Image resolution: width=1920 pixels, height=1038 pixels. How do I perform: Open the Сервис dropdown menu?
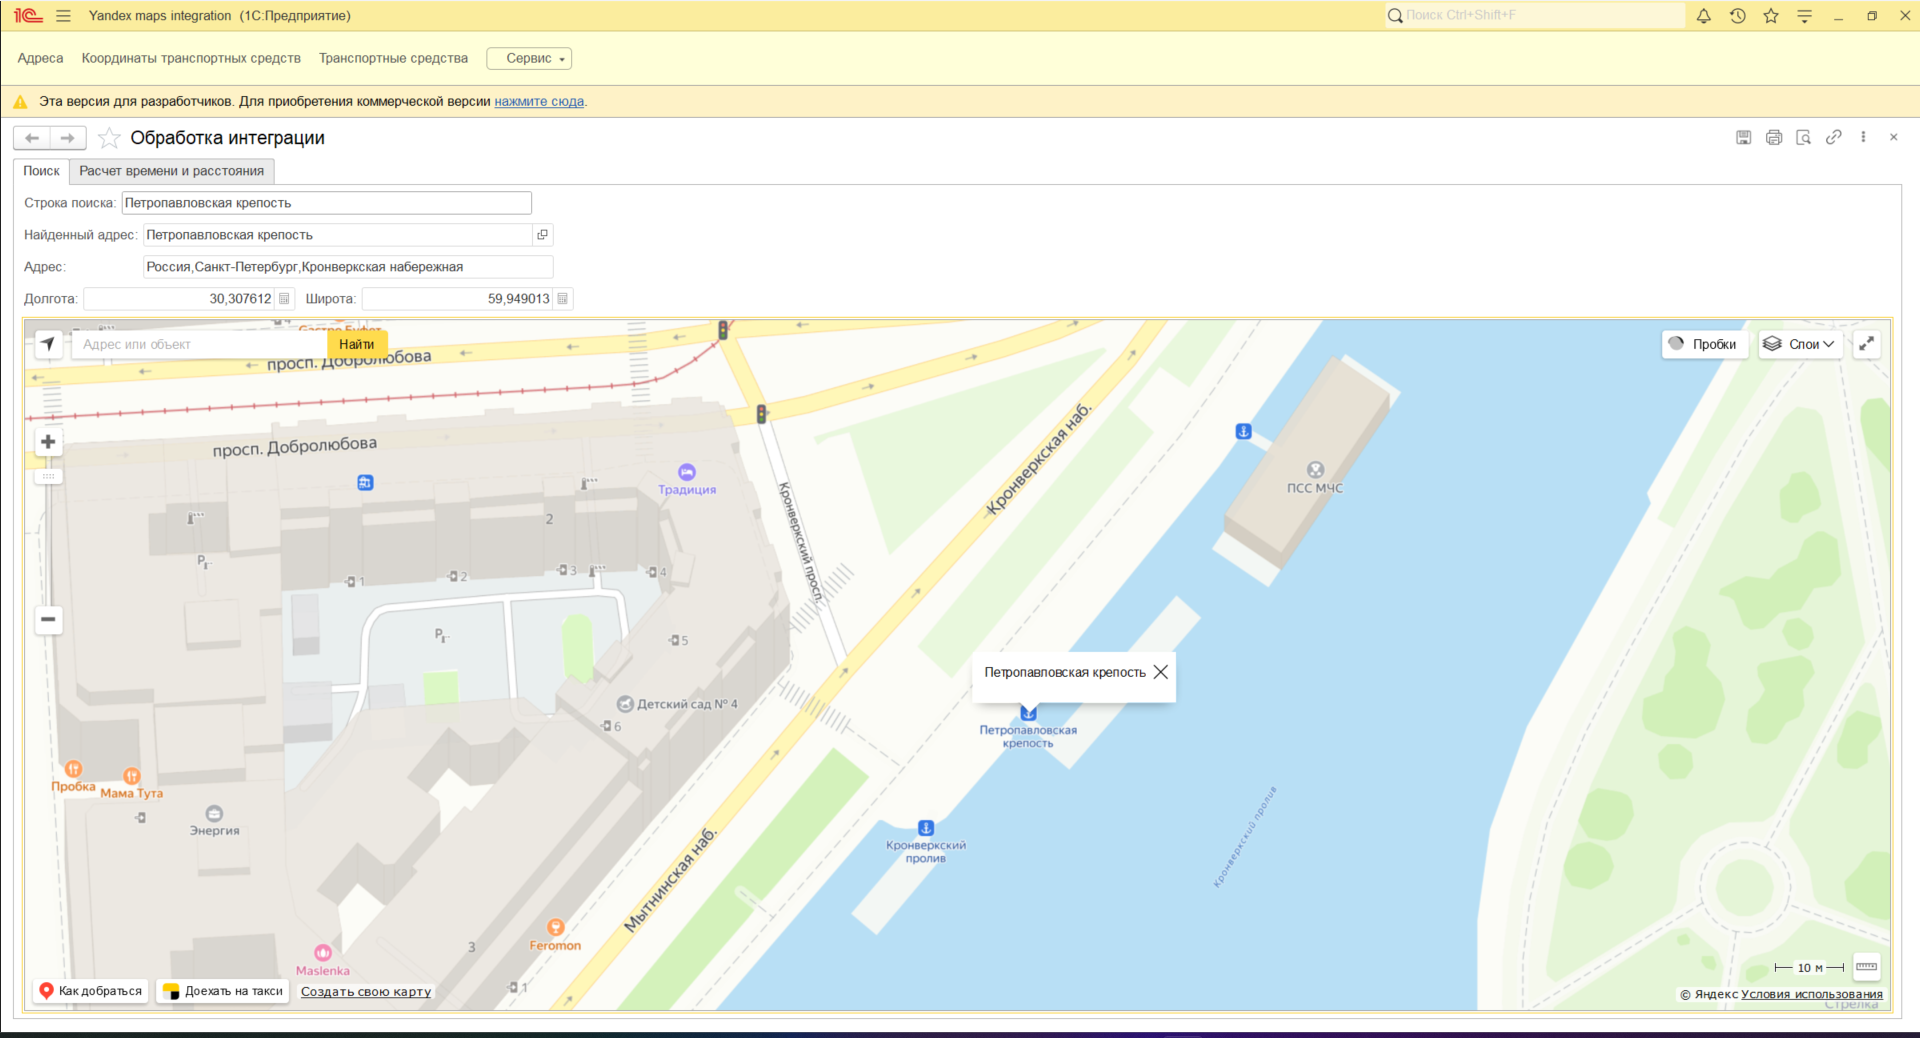tap(529, 58)
